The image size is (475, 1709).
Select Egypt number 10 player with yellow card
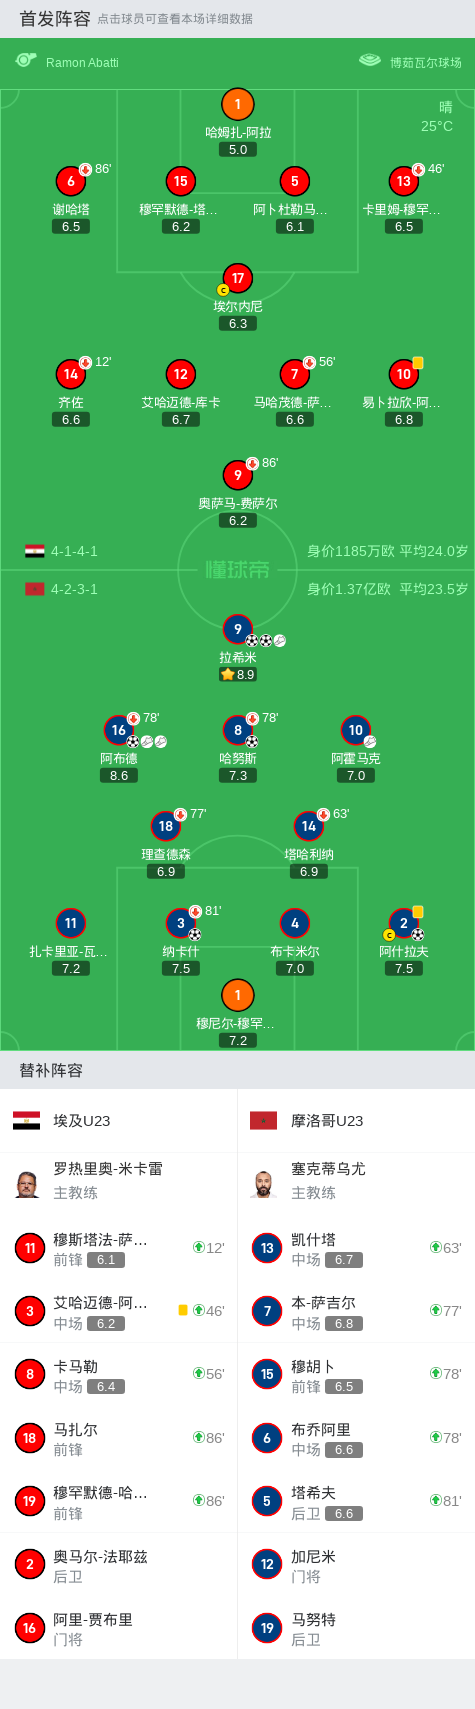(404, 374)
